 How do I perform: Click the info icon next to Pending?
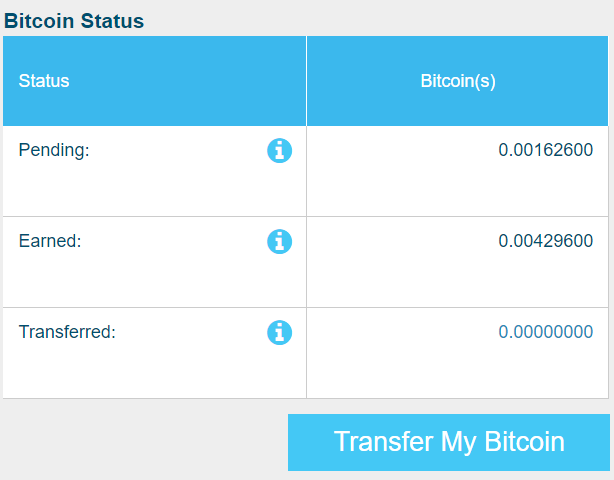click(279, 150)
